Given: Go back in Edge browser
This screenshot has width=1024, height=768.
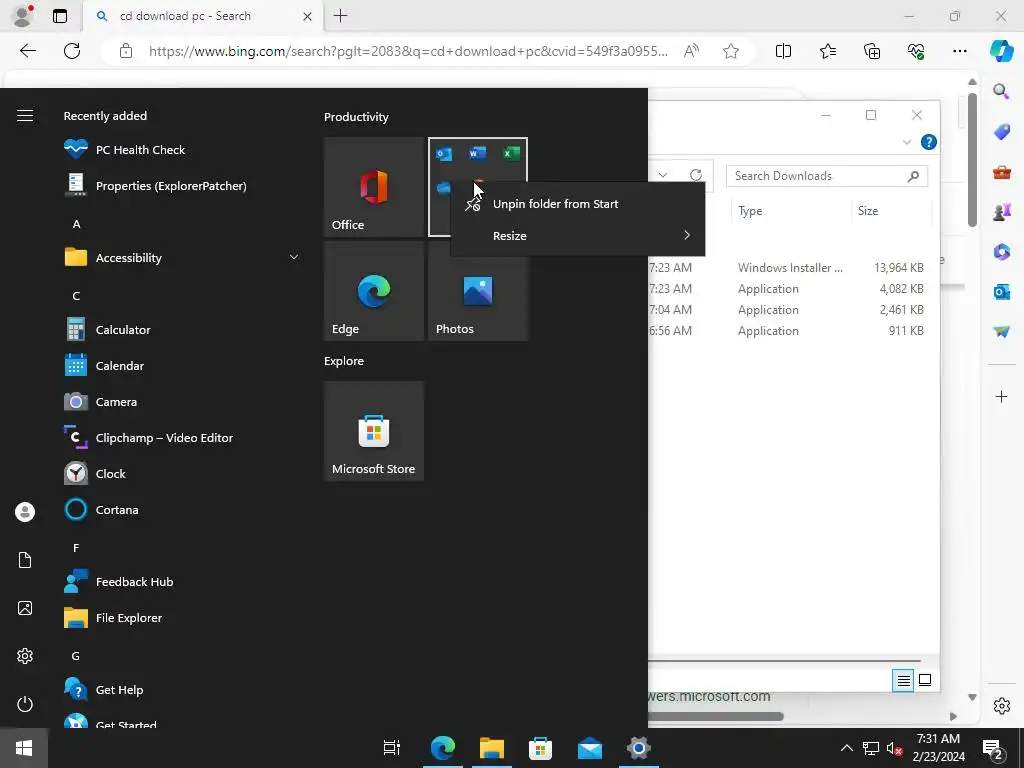Looking at the screenshot, I should (x=27, y=51).
